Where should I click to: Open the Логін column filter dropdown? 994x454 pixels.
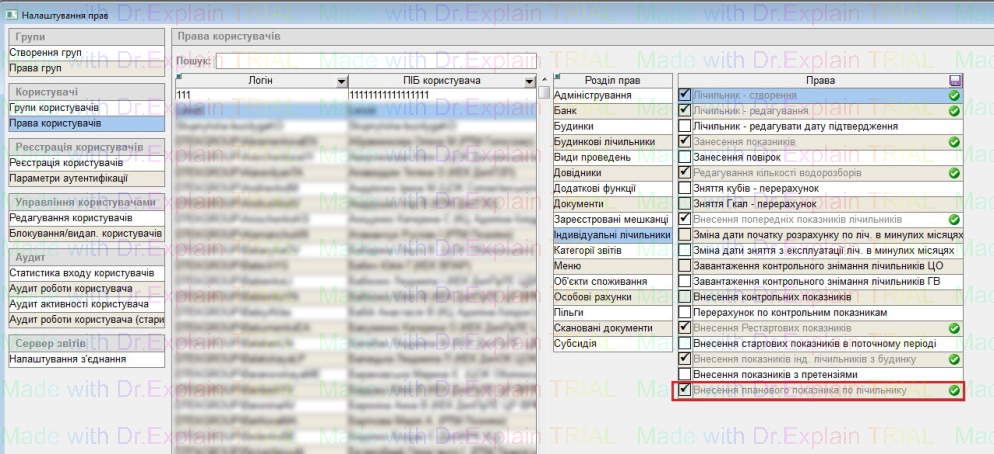point(342,80)
